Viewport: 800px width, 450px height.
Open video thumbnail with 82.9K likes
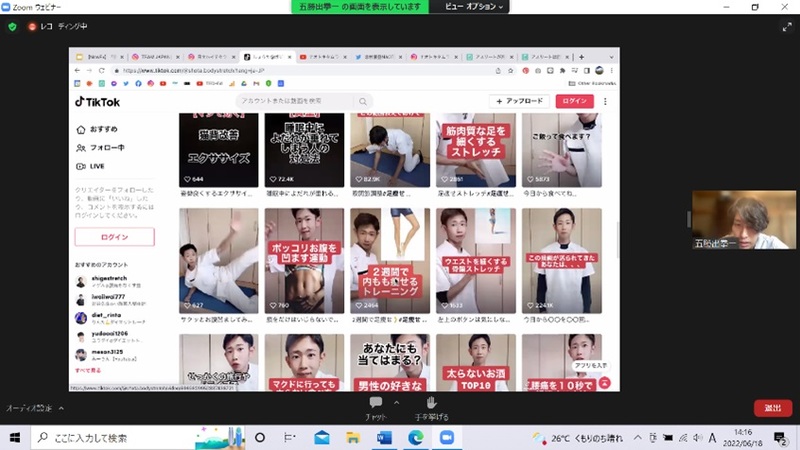pyautogui.click(x=390, y=150)
